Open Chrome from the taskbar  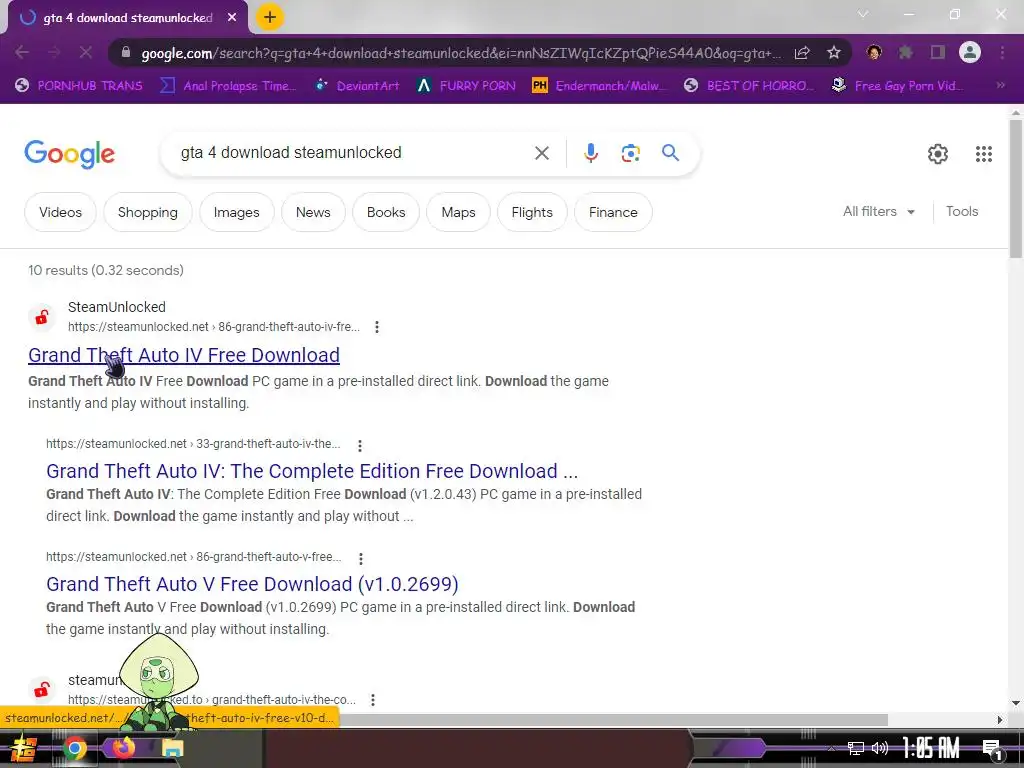[x=75, y=748]
